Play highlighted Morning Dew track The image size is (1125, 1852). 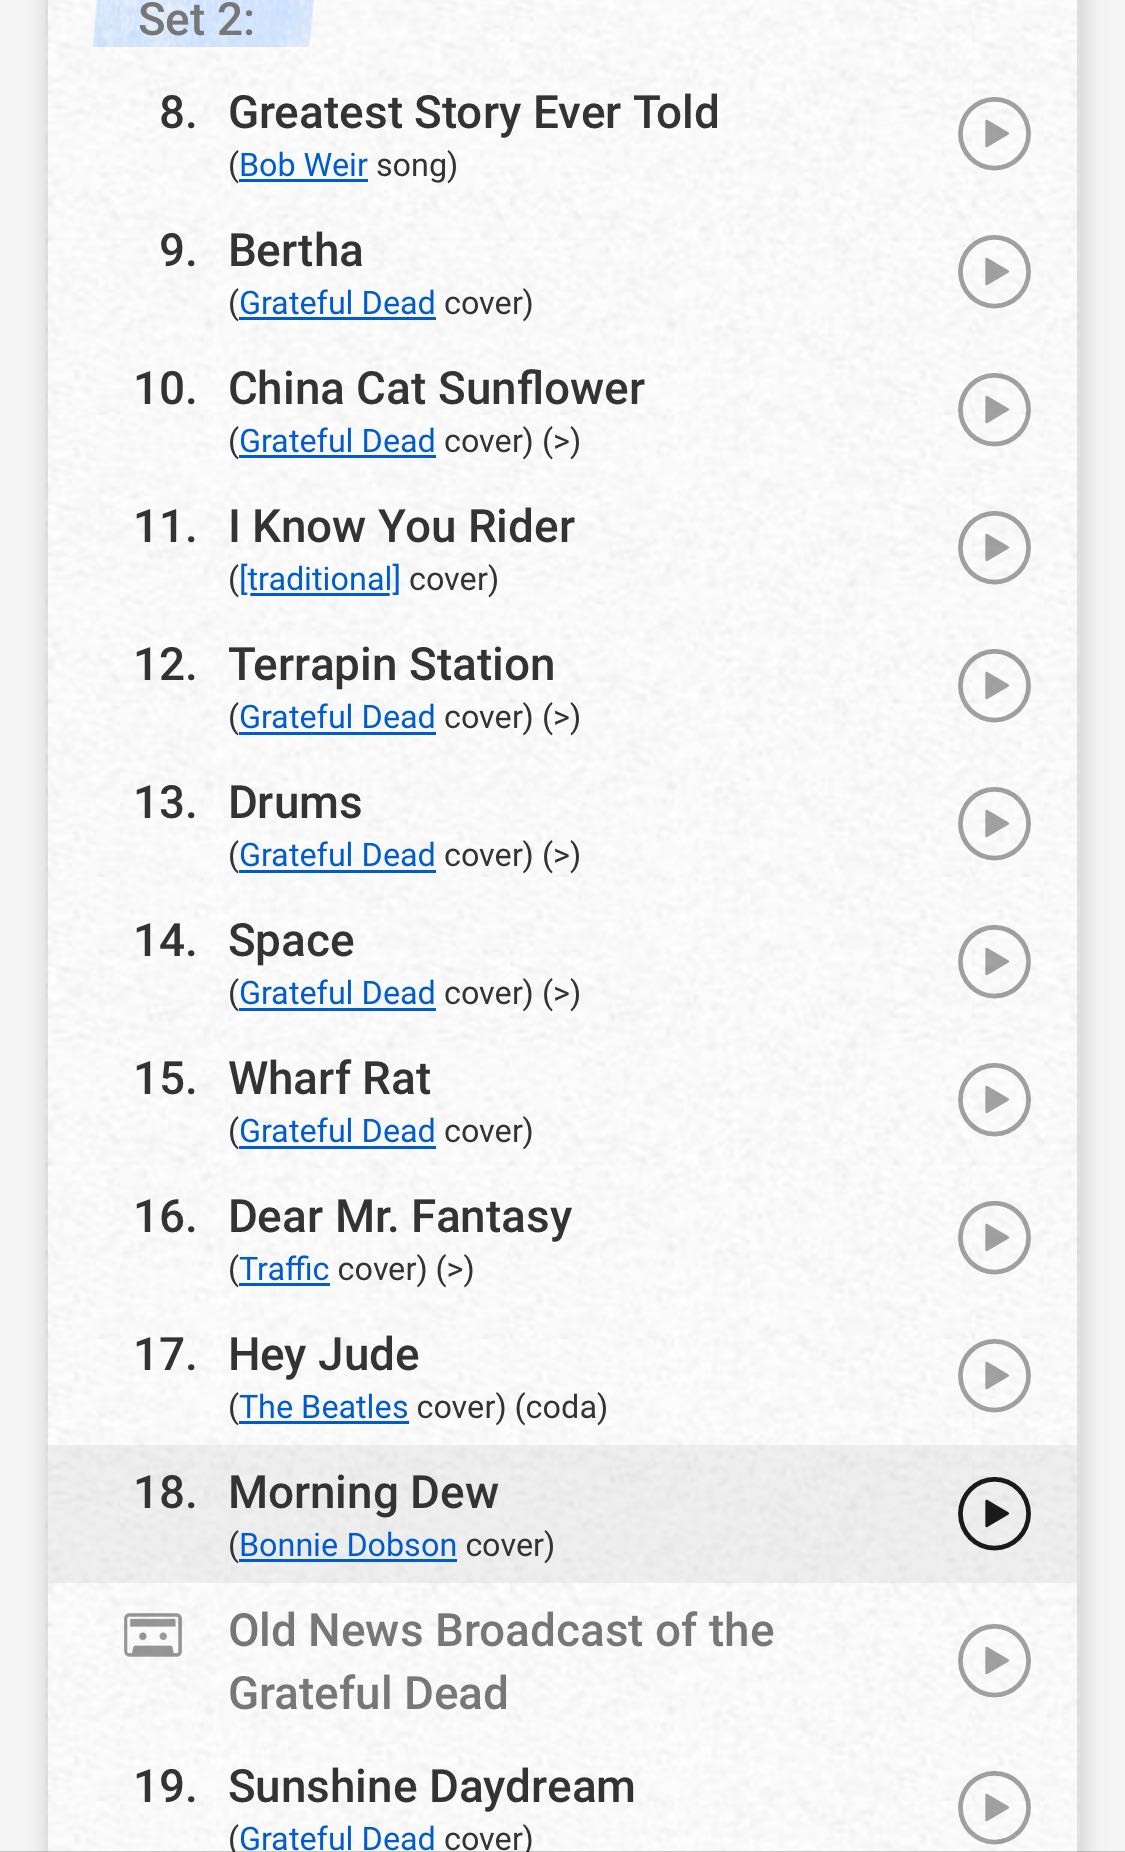pos(994,1513)
